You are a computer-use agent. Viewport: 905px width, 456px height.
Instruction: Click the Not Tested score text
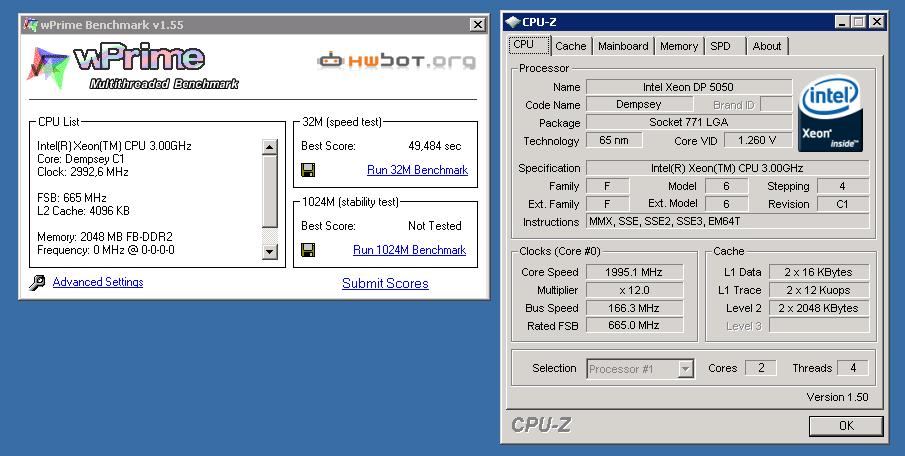coord(435,226)
